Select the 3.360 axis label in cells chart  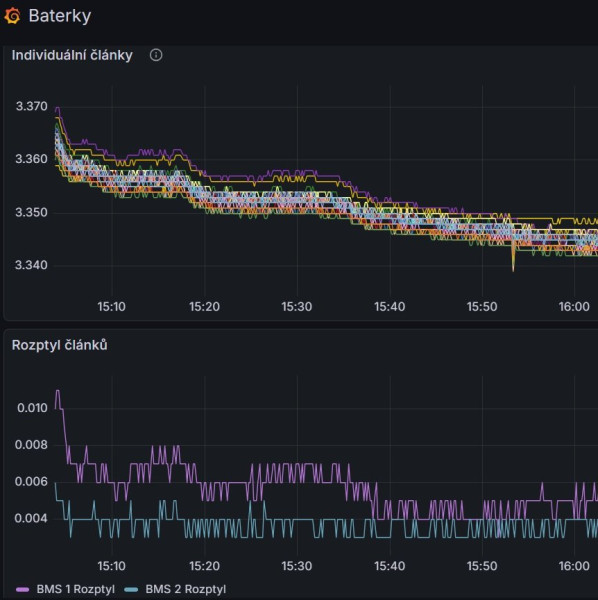tap(31, 159)
